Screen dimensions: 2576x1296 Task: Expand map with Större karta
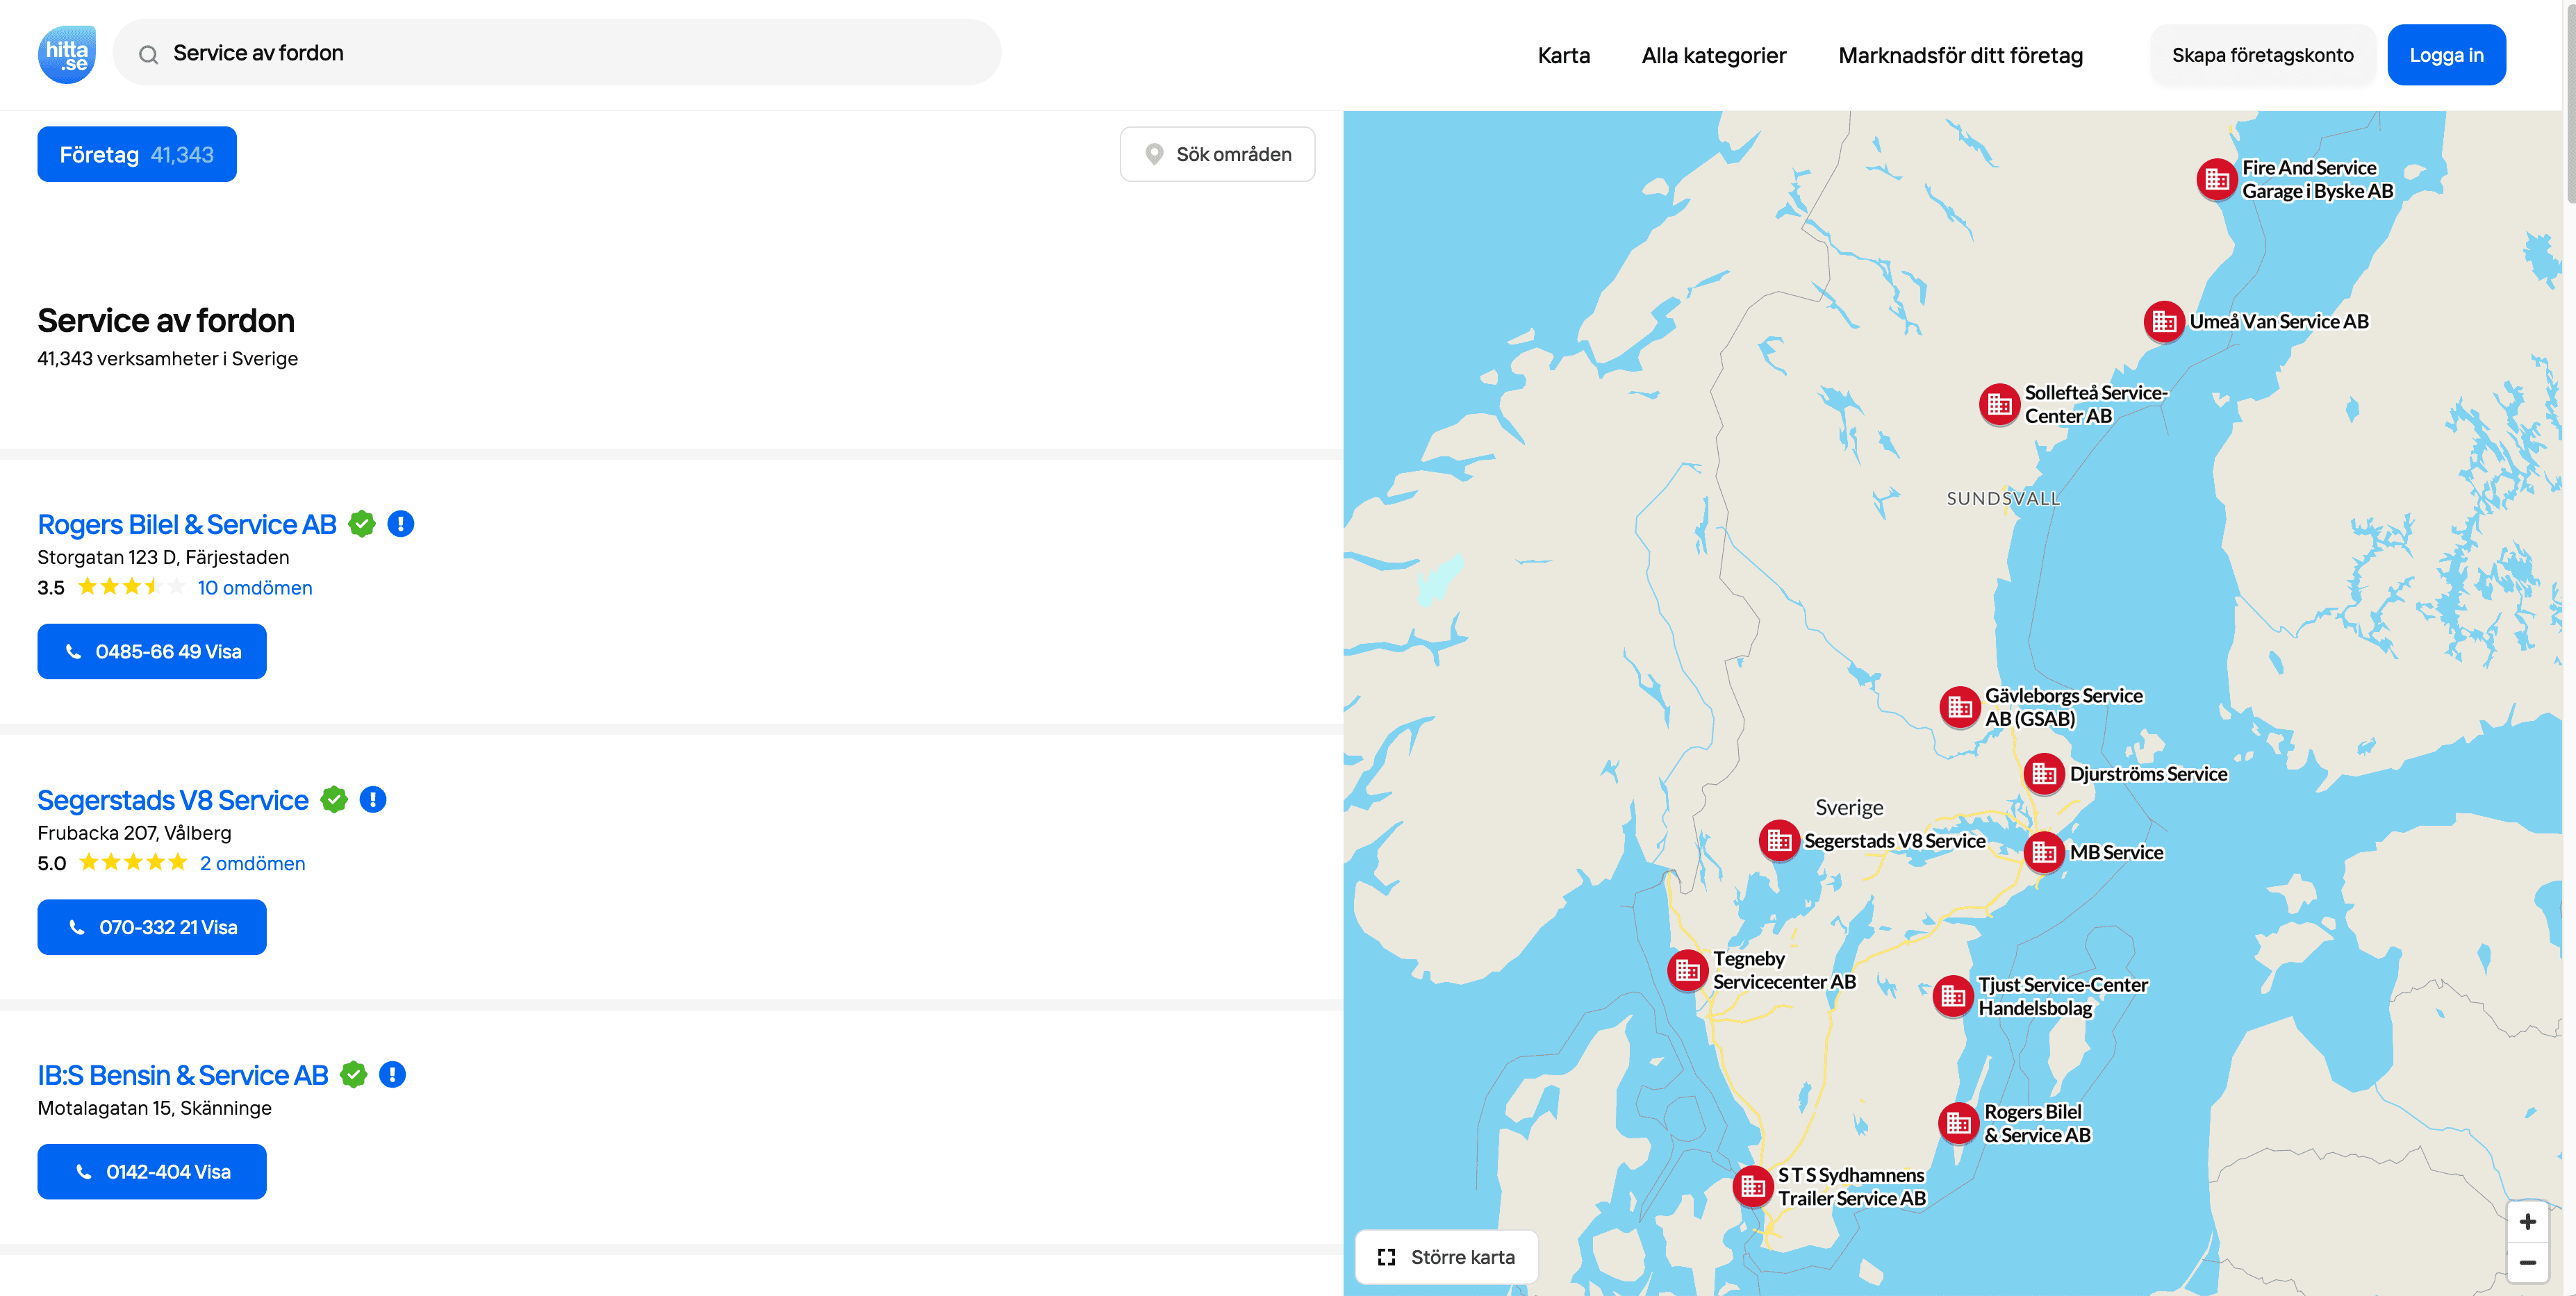pos(1446,1257)
